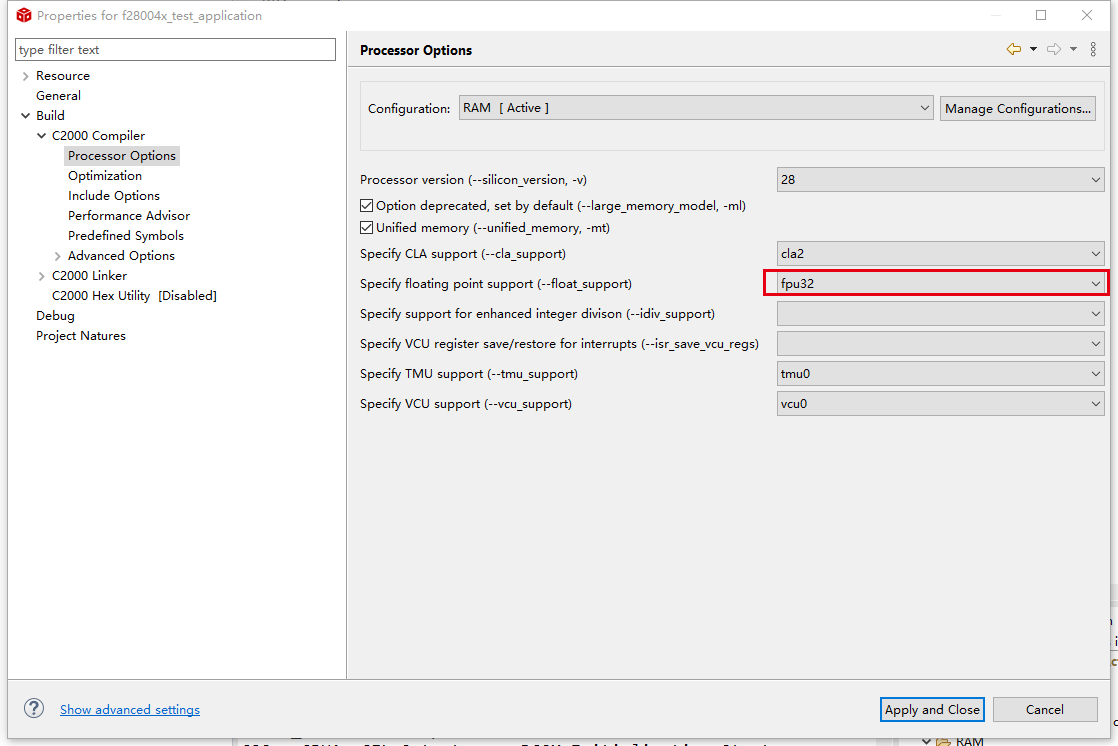Toggle the large_memory_model deprecated option checkbox
Image resolution: width=1118 pixels, height=746 pixels.
366,205
